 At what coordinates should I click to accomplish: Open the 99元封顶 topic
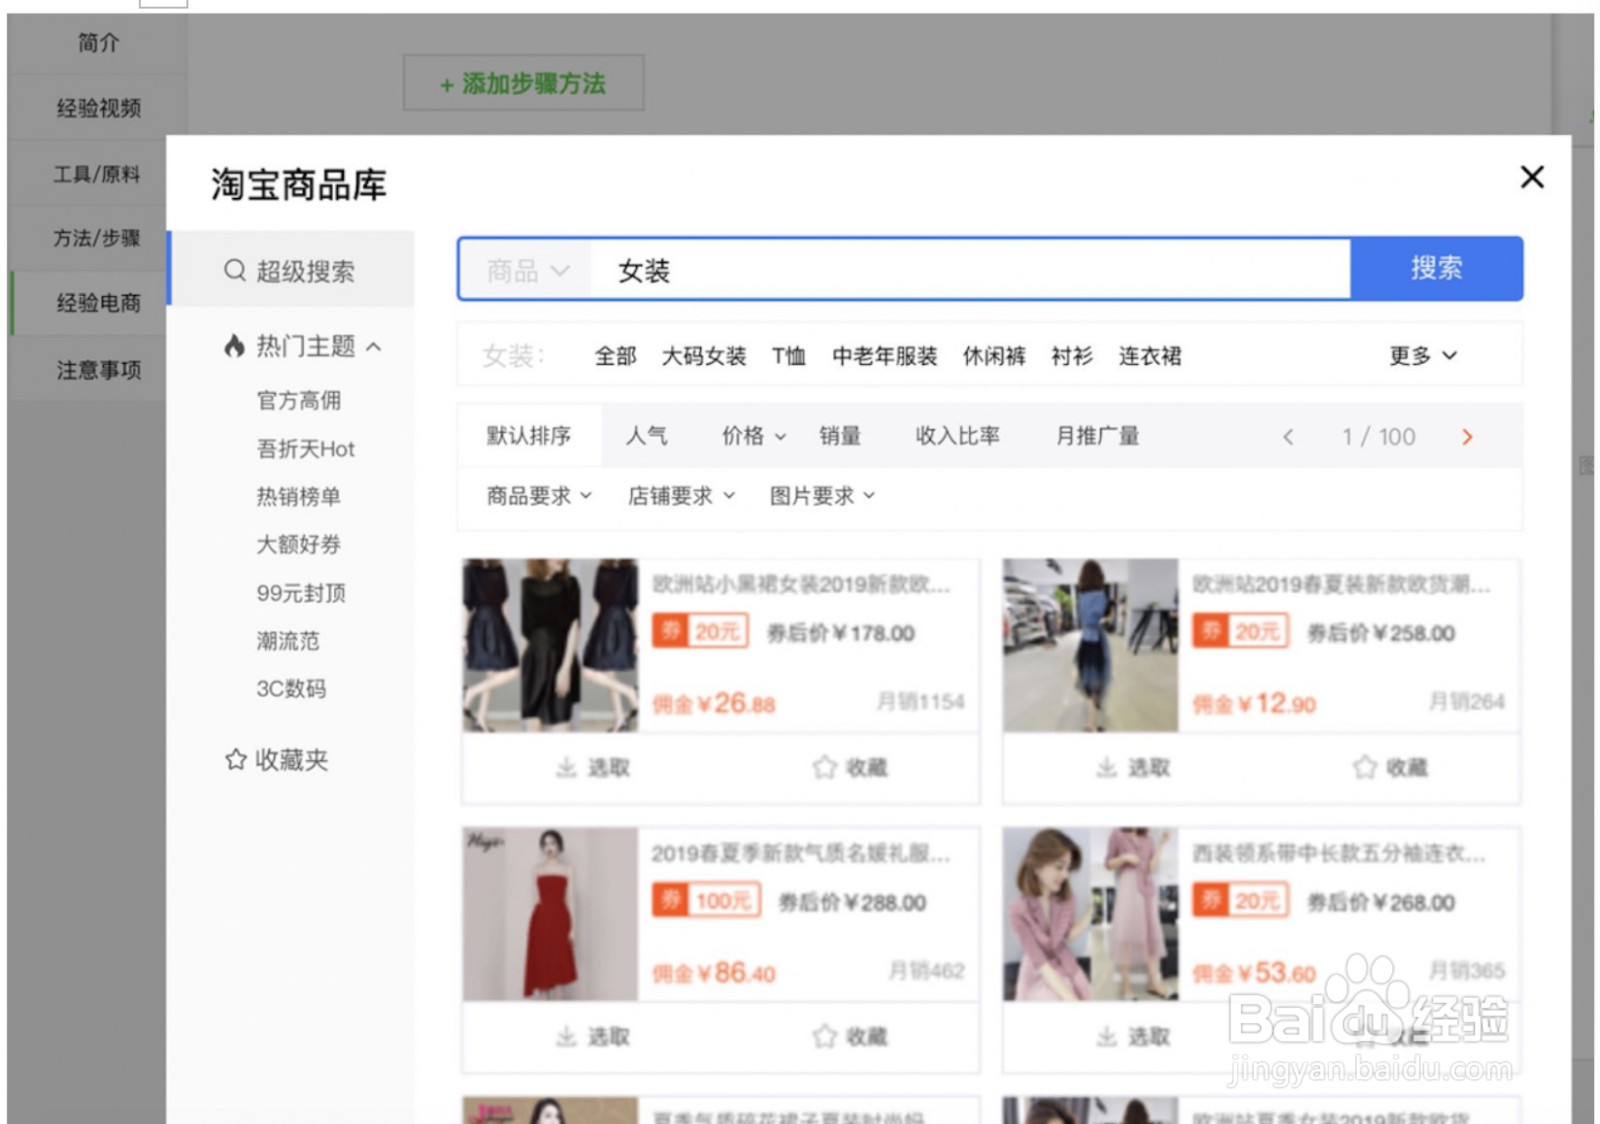point(301,593)
